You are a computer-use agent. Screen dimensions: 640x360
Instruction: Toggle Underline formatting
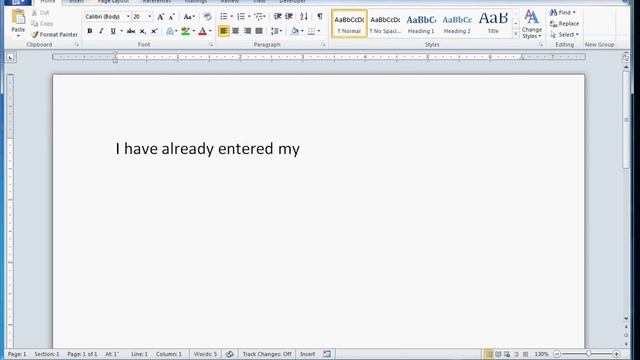[x=113, y=31]
